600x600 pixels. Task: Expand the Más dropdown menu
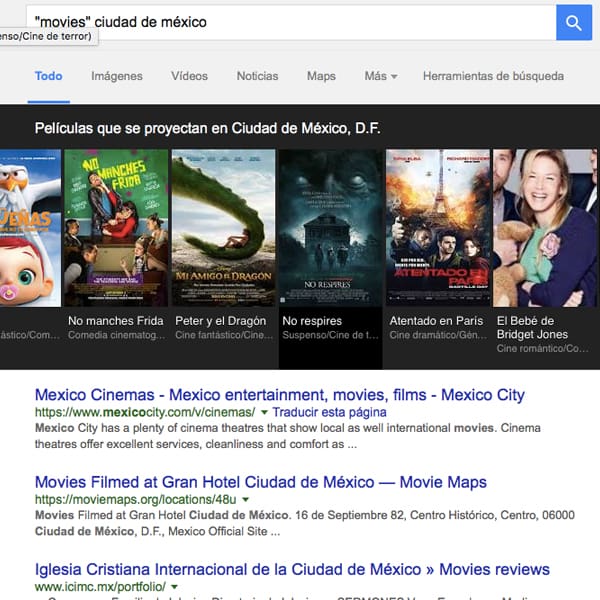(x=380, y=76)
